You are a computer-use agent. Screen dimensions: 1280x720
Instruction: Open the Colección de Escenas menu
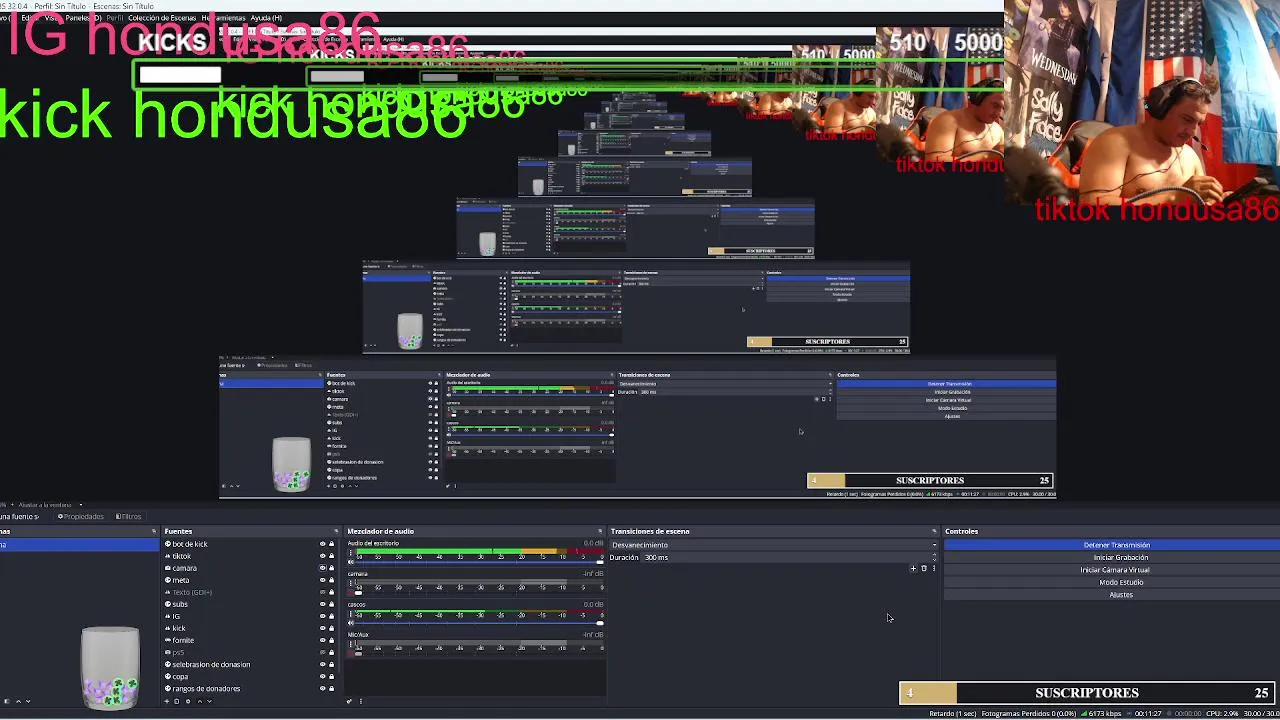pyautogui.click(x=162, y=18)
